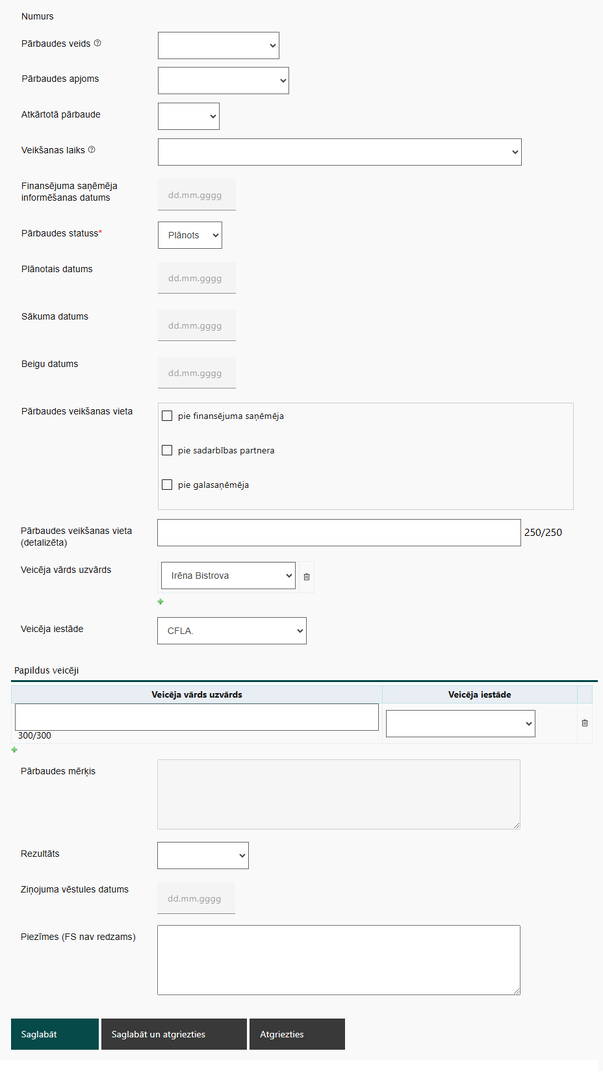The height and width of the screenshot is (1077, 603).
Task: Add performer with green plus under Irēna Bistrova
Action: (161, 602)
